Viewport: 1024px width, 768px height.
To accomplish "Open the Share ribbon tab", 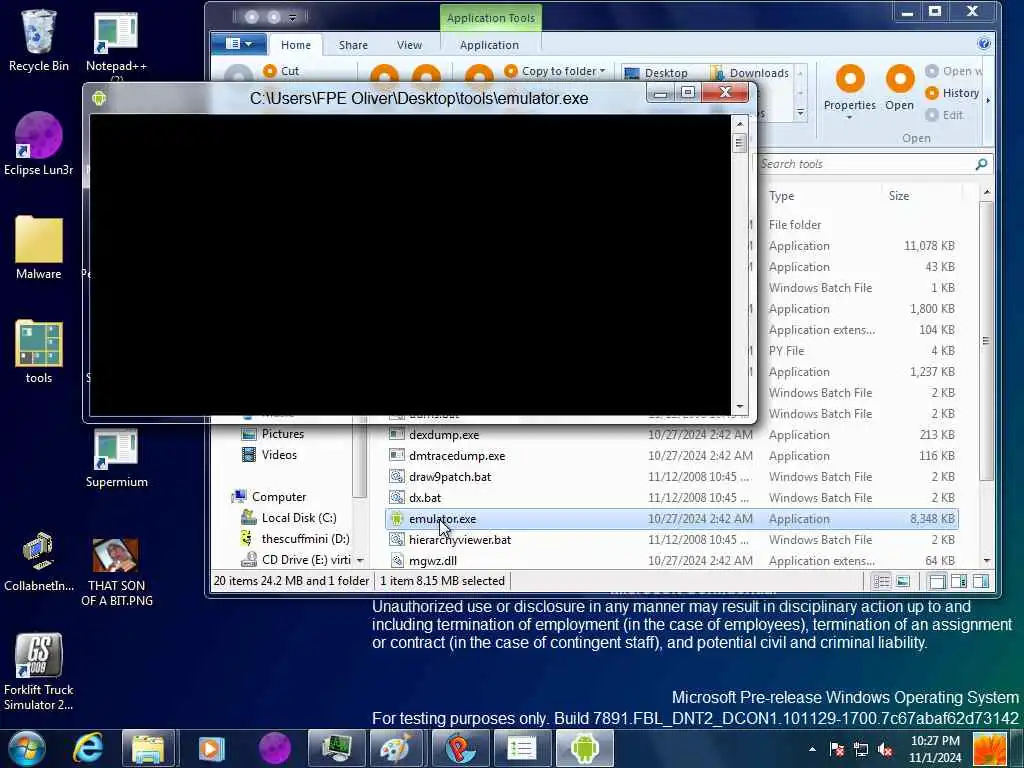I will click(353, 45).
